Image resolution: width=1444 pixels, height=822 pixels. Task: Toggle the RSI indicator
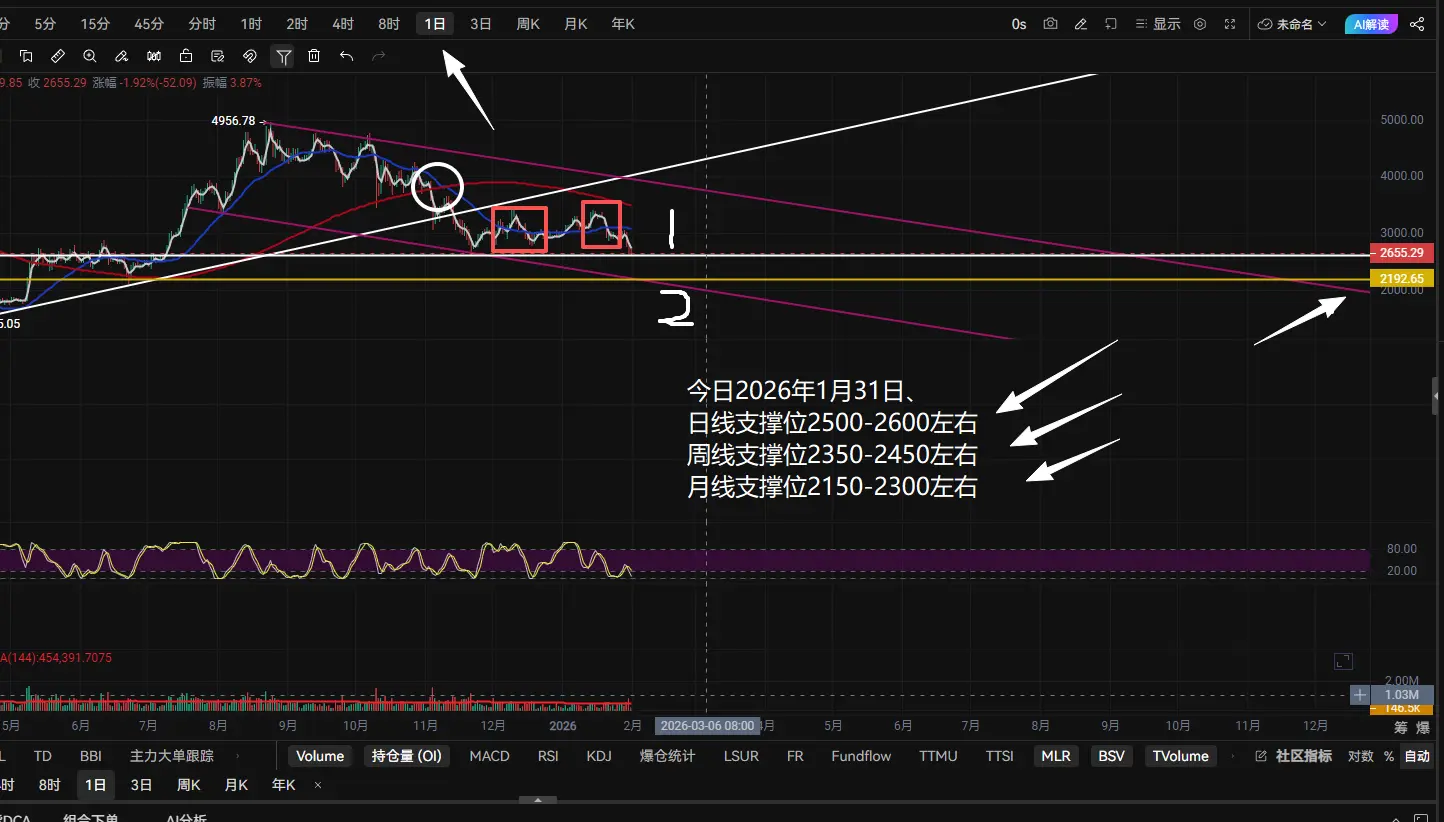[548, 756]
